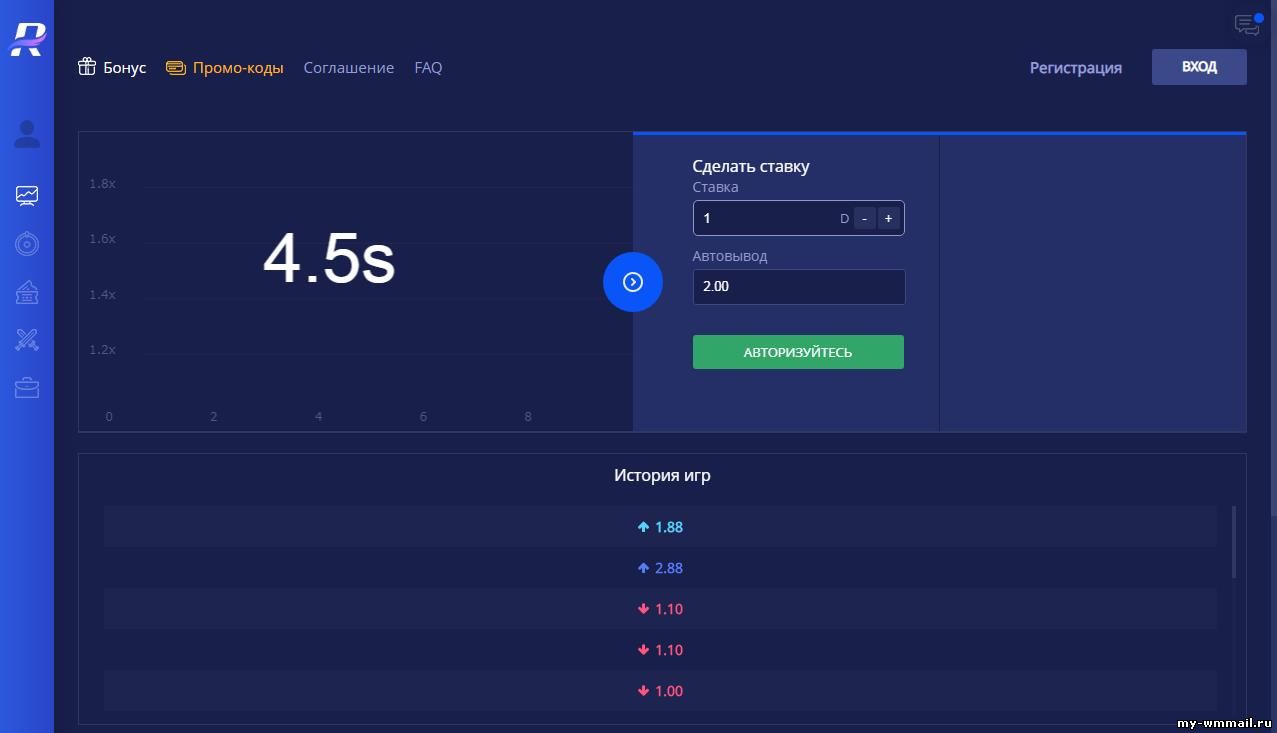Click the 1.2x axis label
The image size is (1277, 733).
click(x=102, y=350)
